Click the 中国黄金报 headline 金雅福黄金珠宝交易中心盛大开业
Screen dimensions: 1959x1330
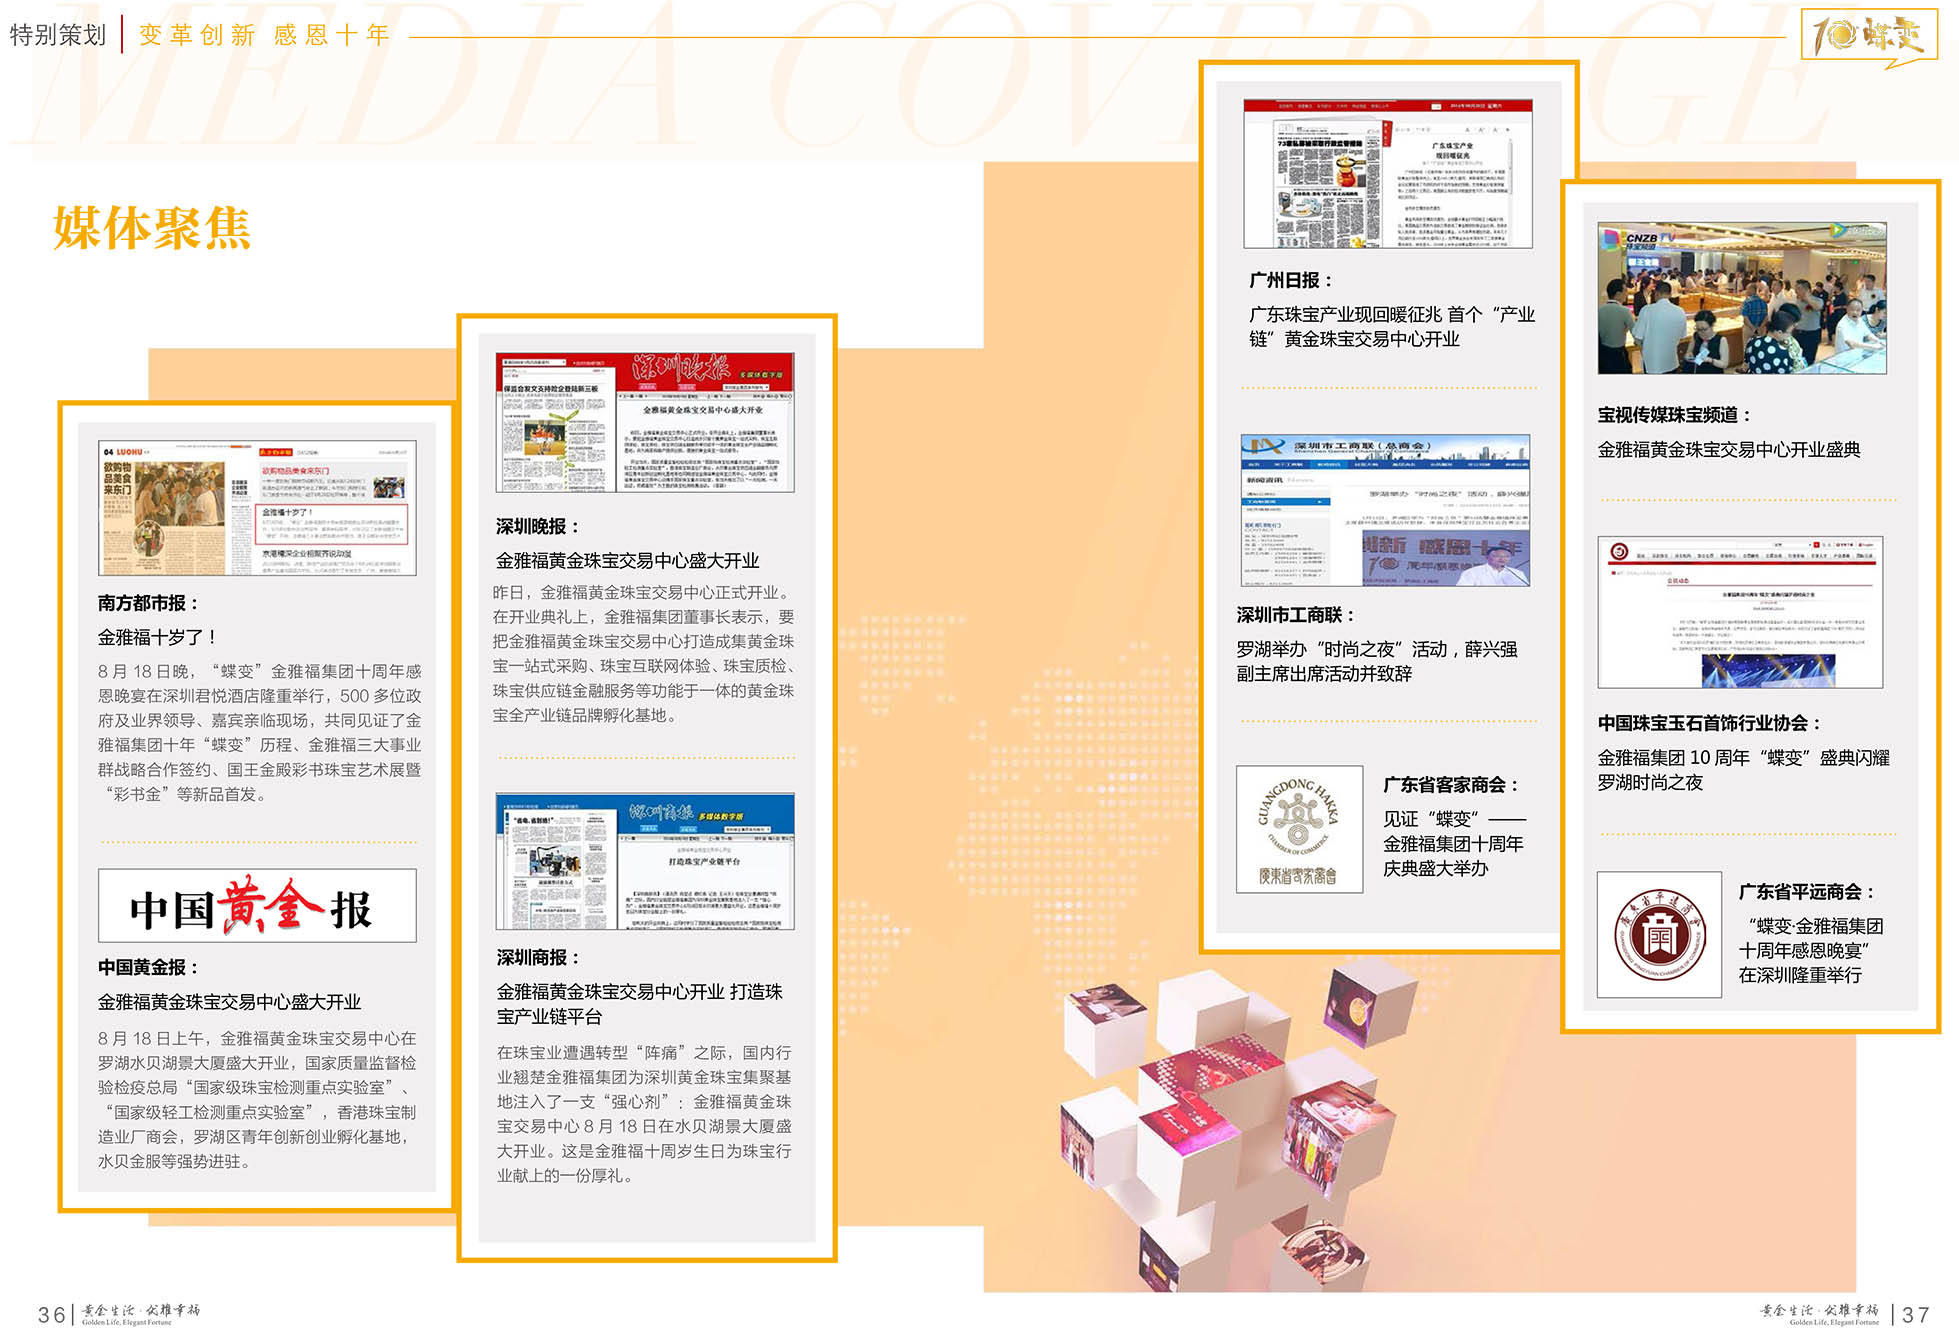coord(230,1001)
